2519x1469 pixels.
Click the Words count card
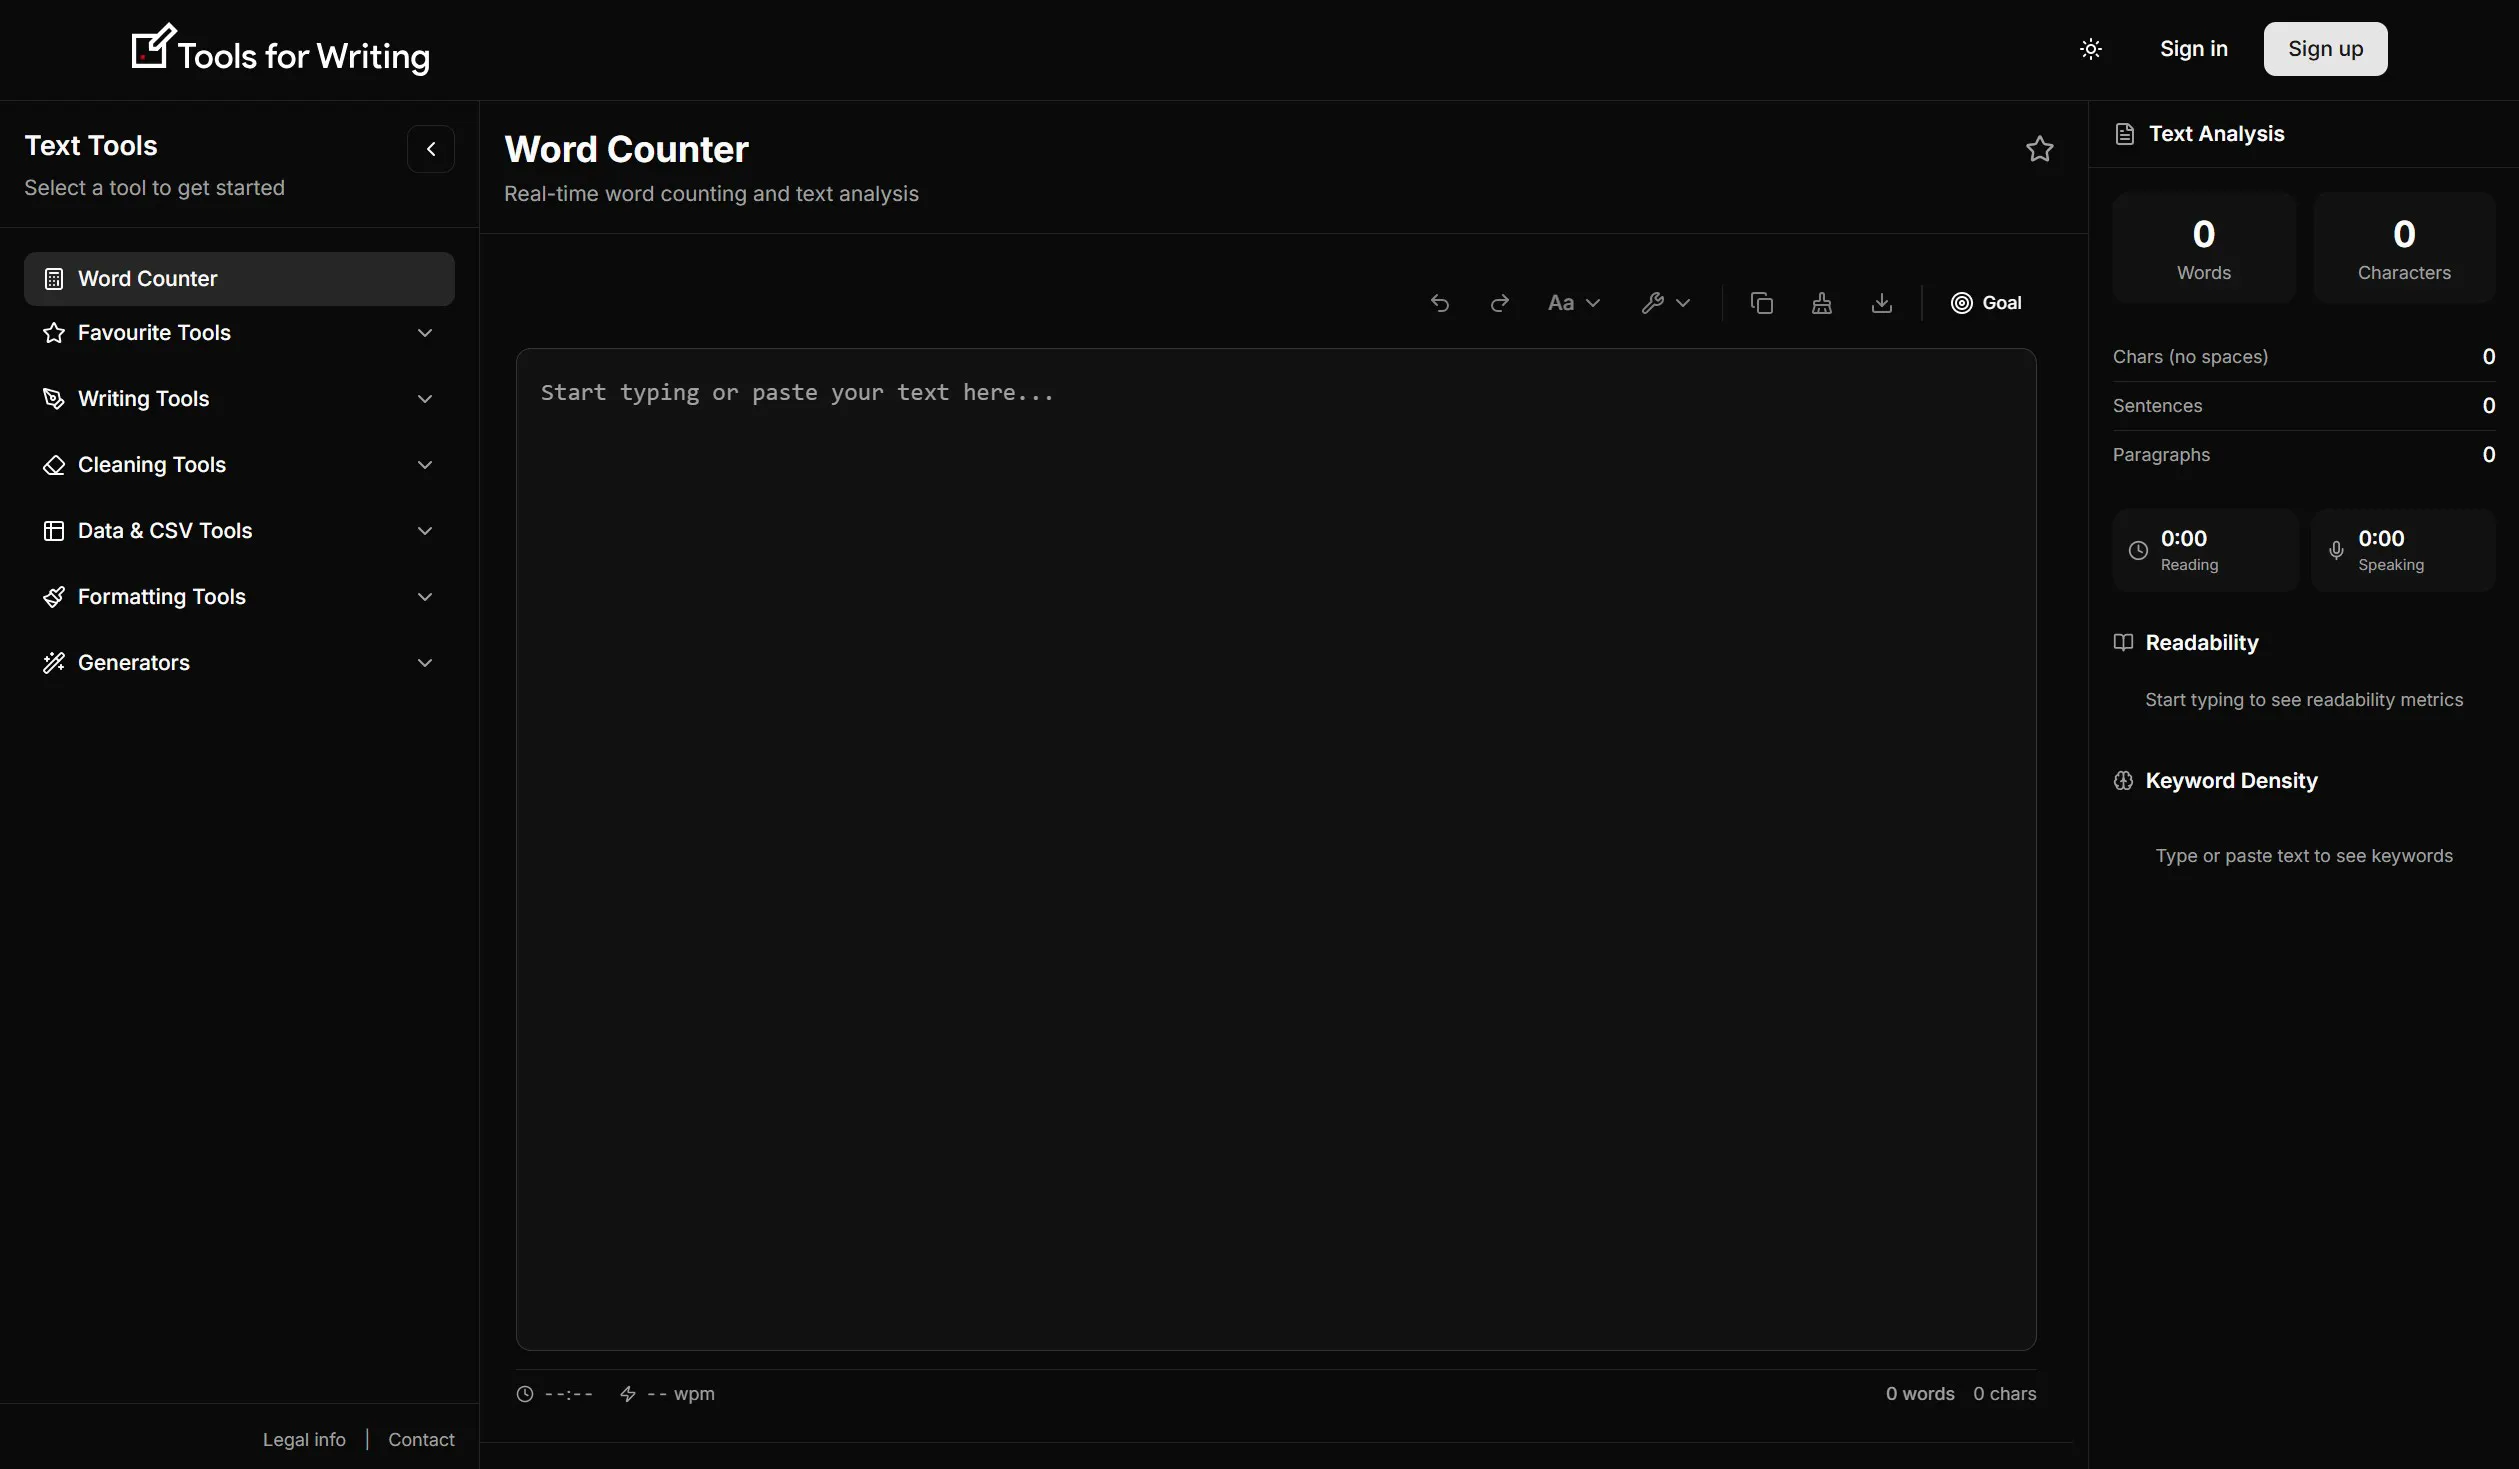[2204, 247]
